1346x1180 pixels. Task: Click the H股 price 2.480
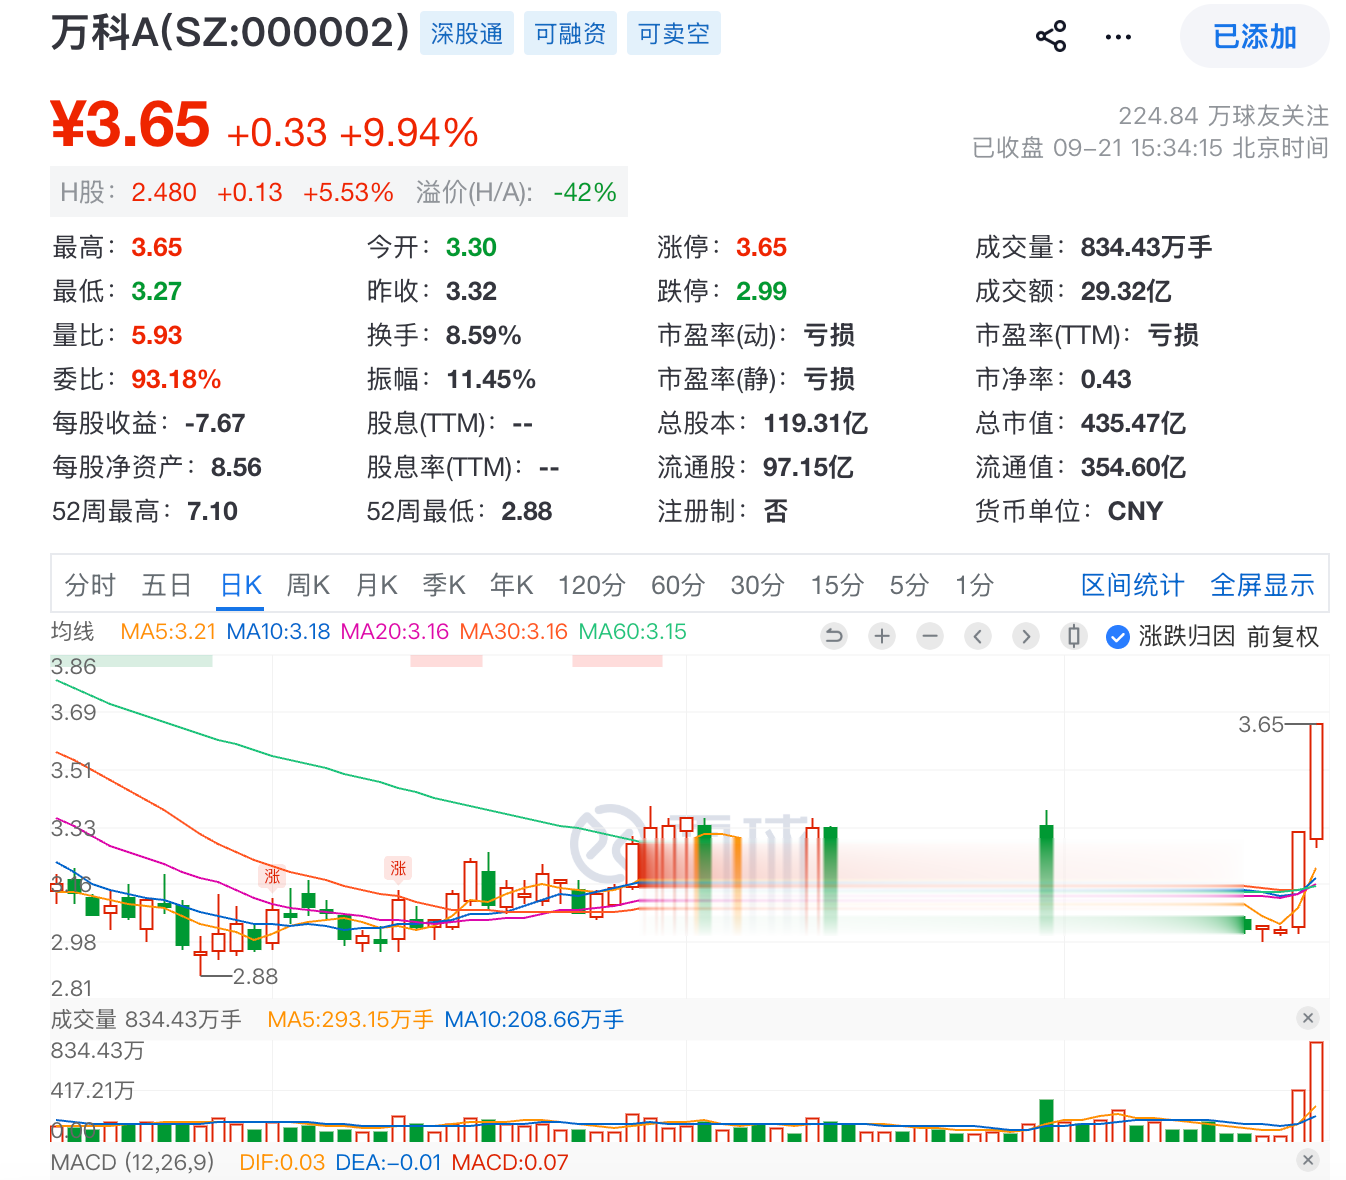164,192
